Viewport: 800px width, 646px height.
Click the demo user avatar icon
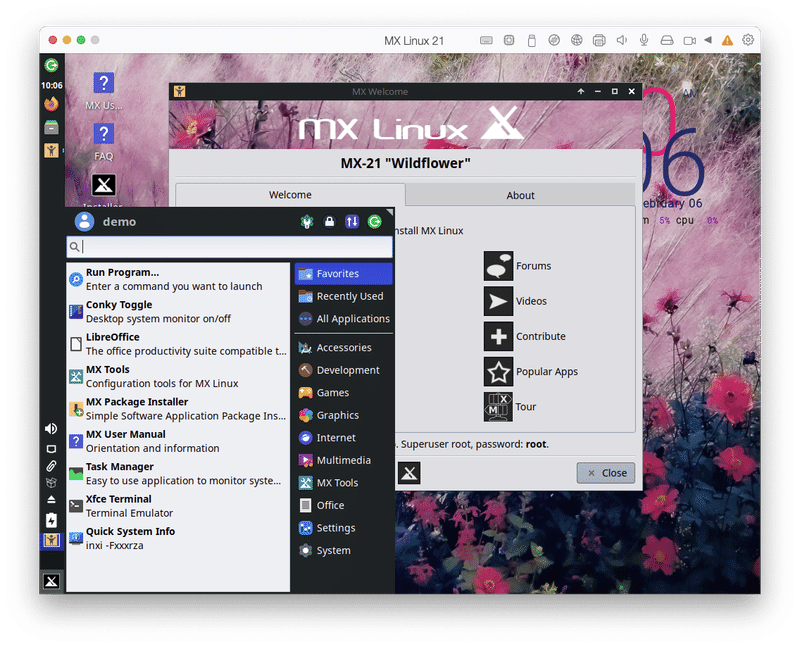(x=84, y=221)
